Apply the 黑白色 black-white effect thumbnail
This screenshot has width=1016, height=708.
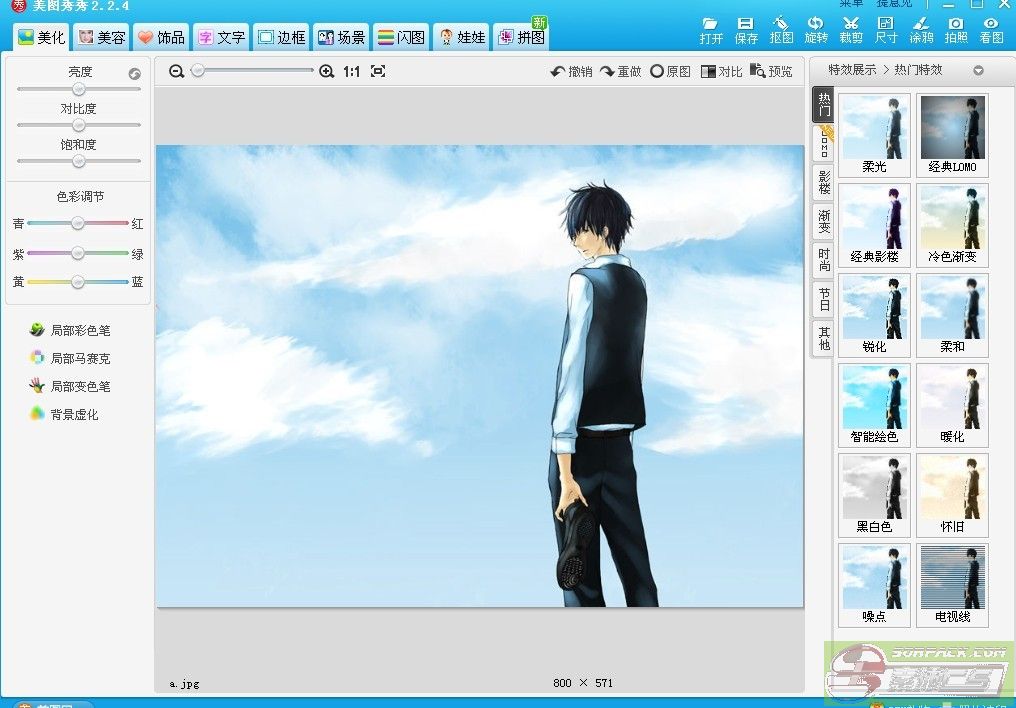874,495
